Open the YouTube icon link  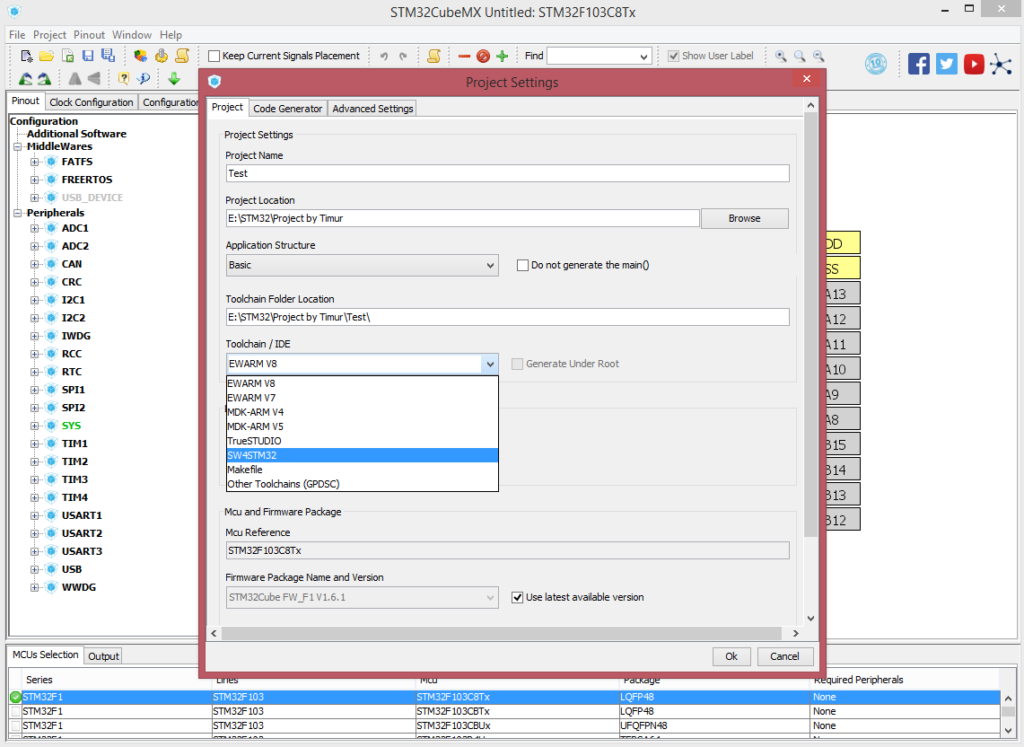tap(974, 63)
